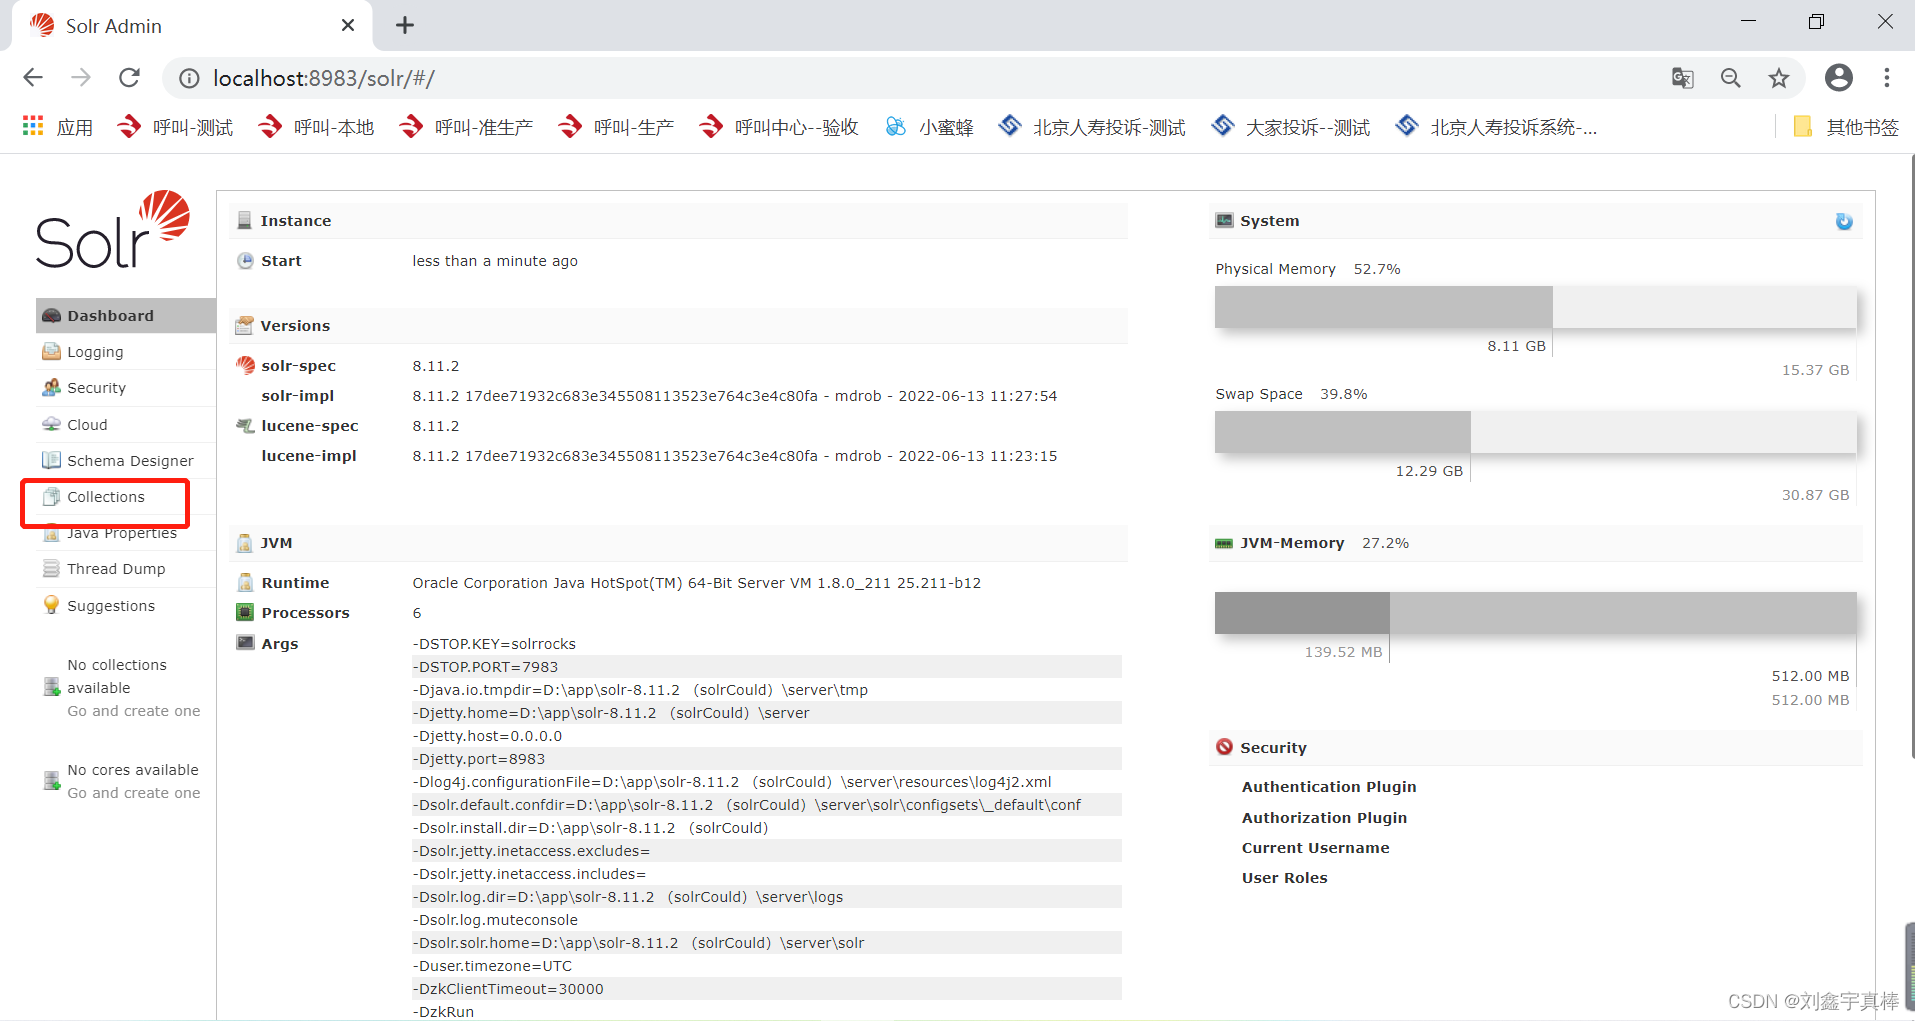Open the Chrome three-dot menu

[1887, 78]
